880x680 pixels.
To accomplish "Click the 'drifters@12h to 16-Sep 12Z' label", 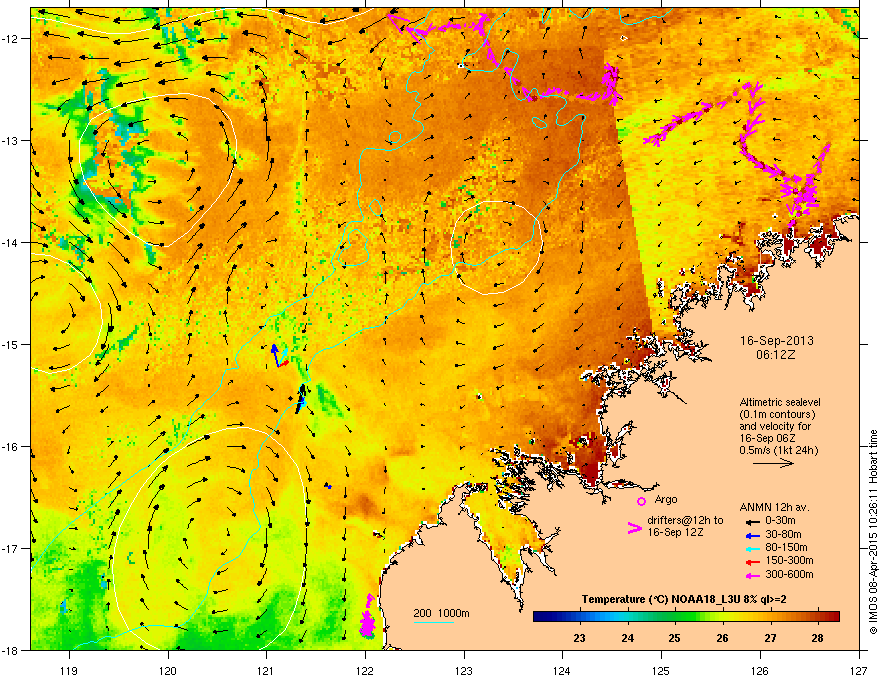I will pyautogui.click(x=685, y=526).
